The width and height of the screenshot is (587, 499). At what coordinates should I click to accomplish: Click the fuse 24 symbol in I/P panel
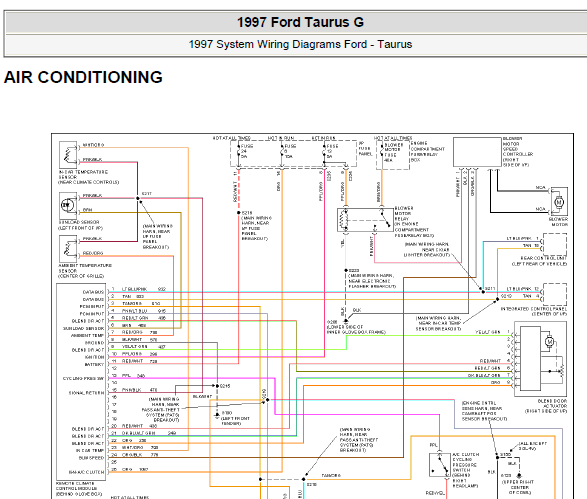pyautogui.click(x=238, y=151)
